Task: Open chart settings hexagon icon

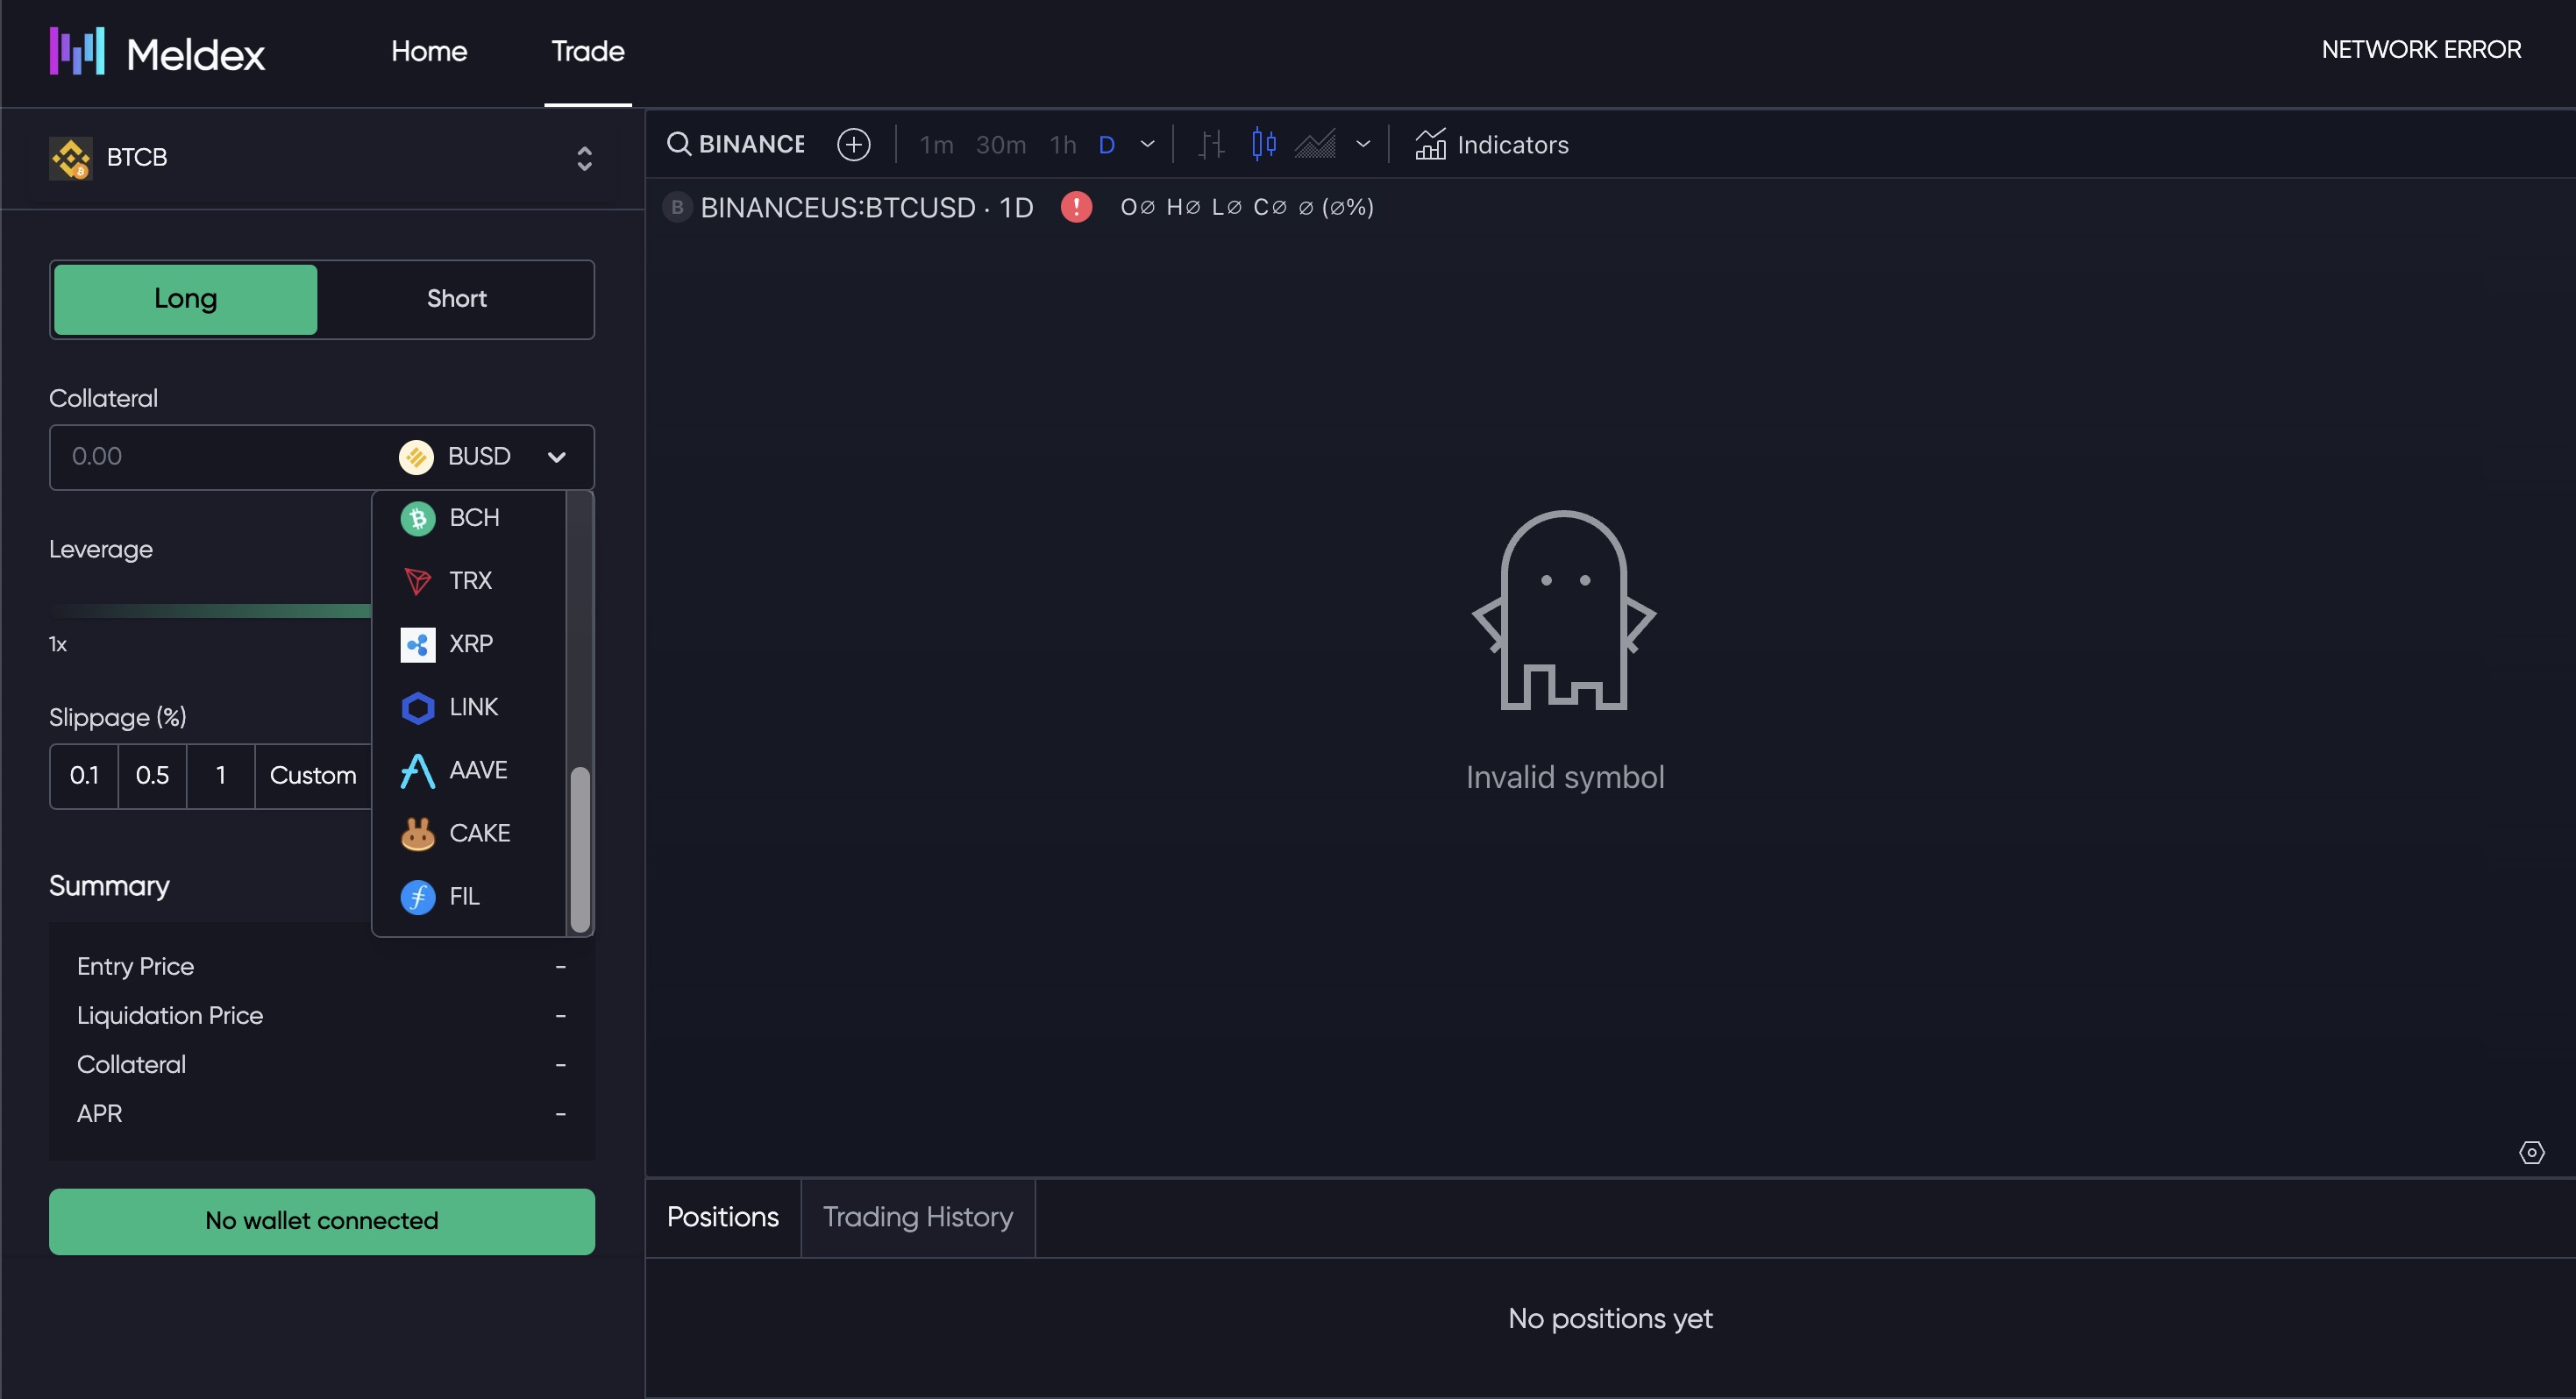Action: click(x=2531, y=1152)
